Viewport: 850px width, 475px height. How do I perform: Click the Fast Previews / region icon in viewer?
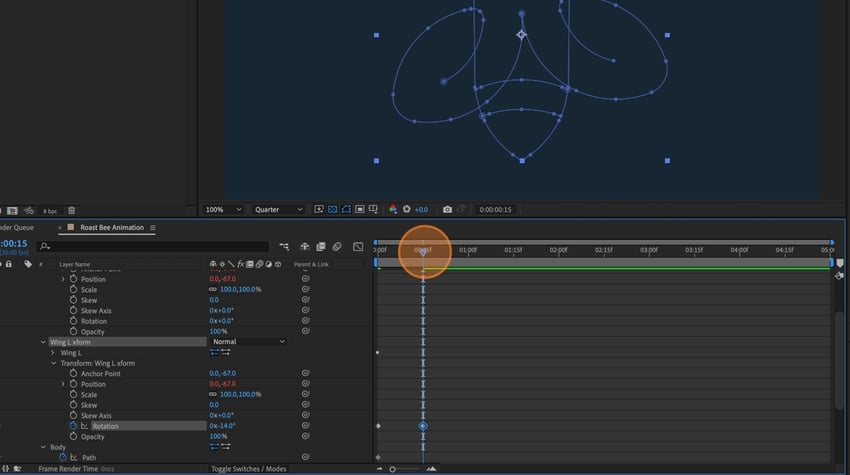pos(319,209)
